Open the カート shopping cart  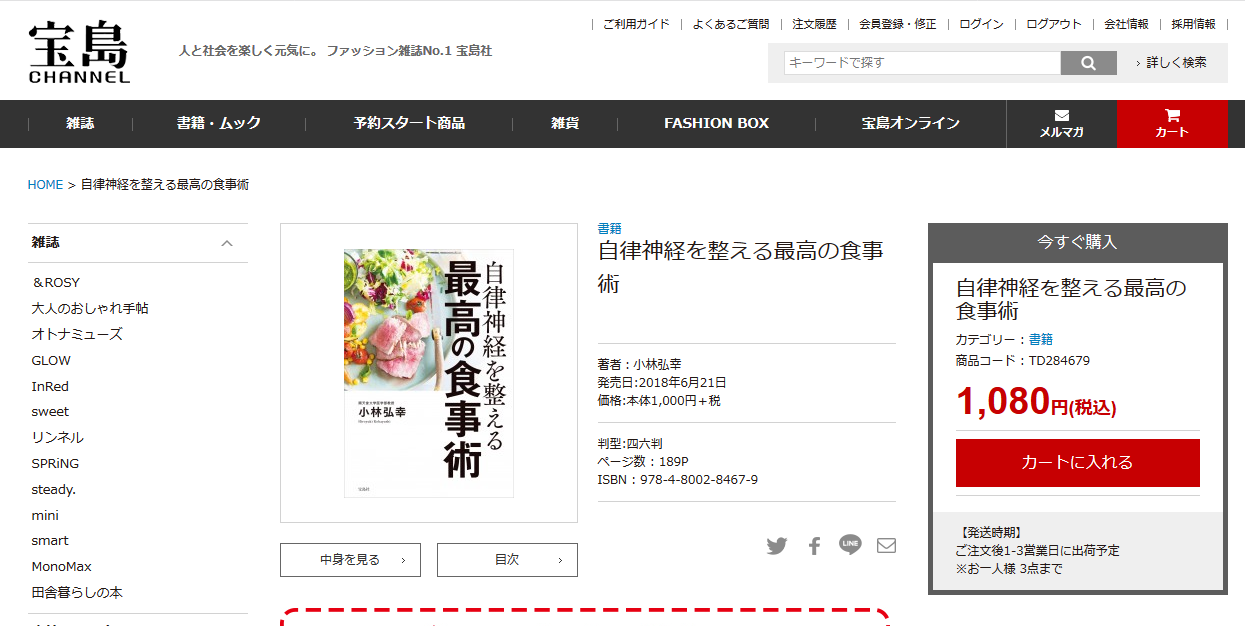[x=1172, y=124]
